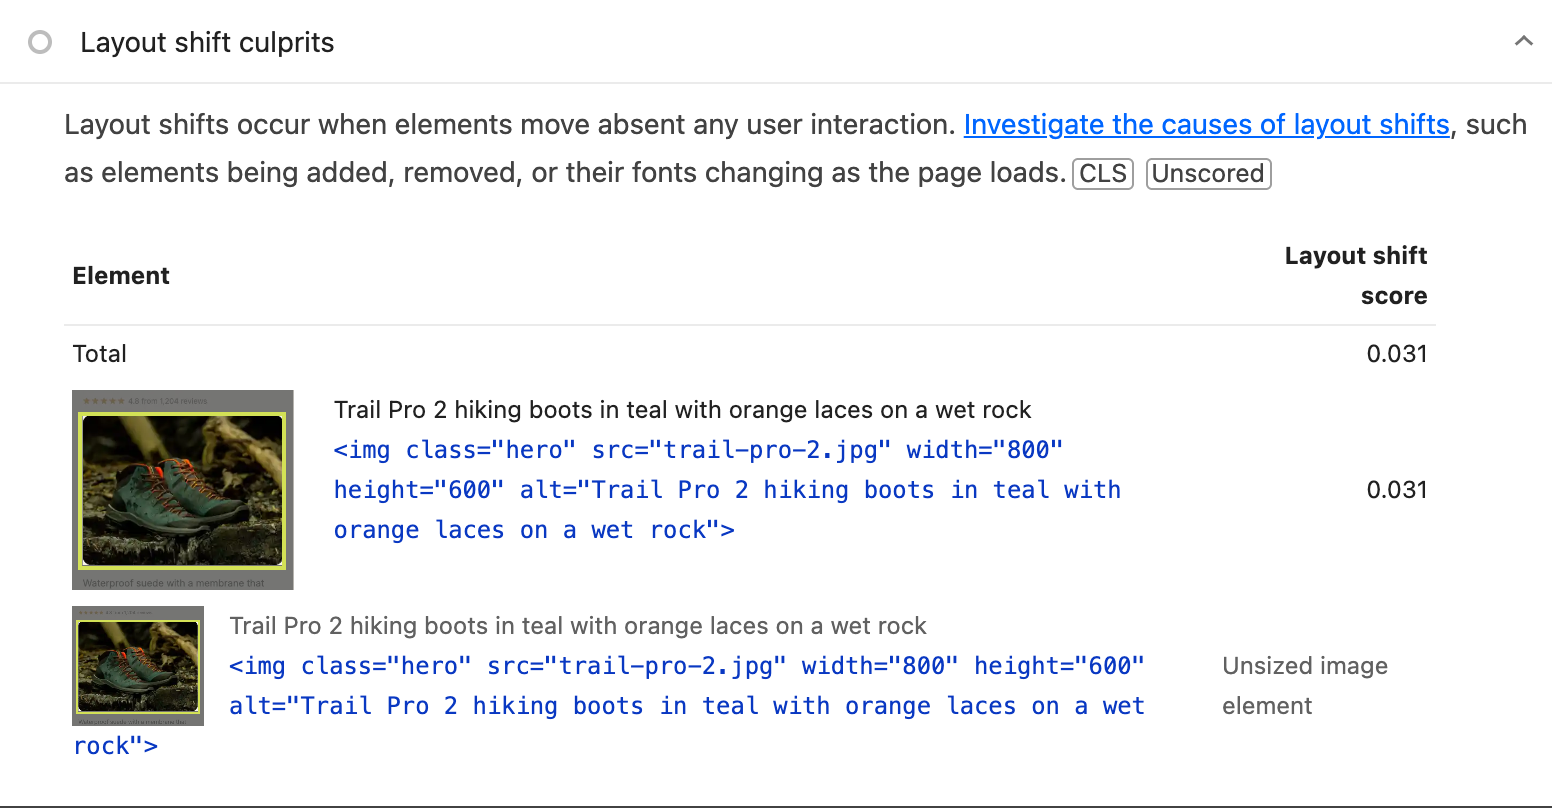The image size is (1552, 808).
Task: Click the Unscored tag
Action: tap(1208, 174)
